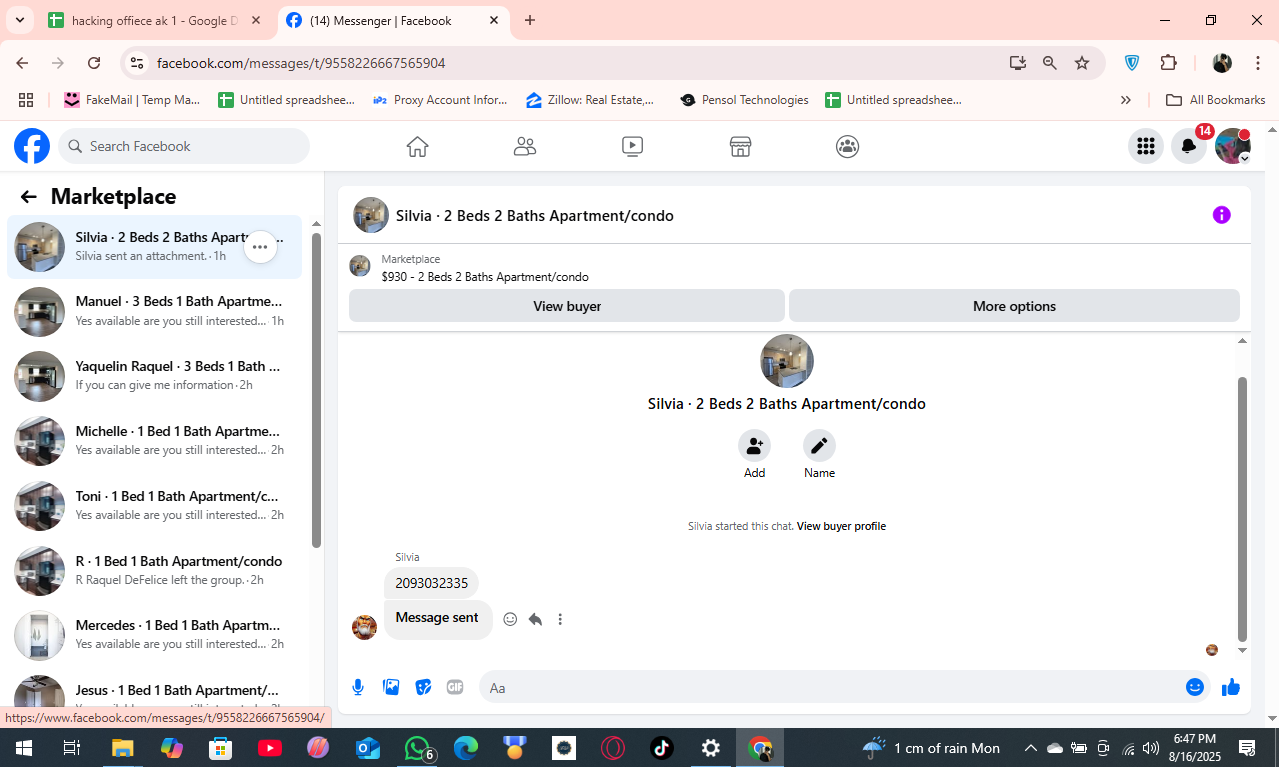Click Silvia's large chat profile thumbnail

tap(787, 361)
